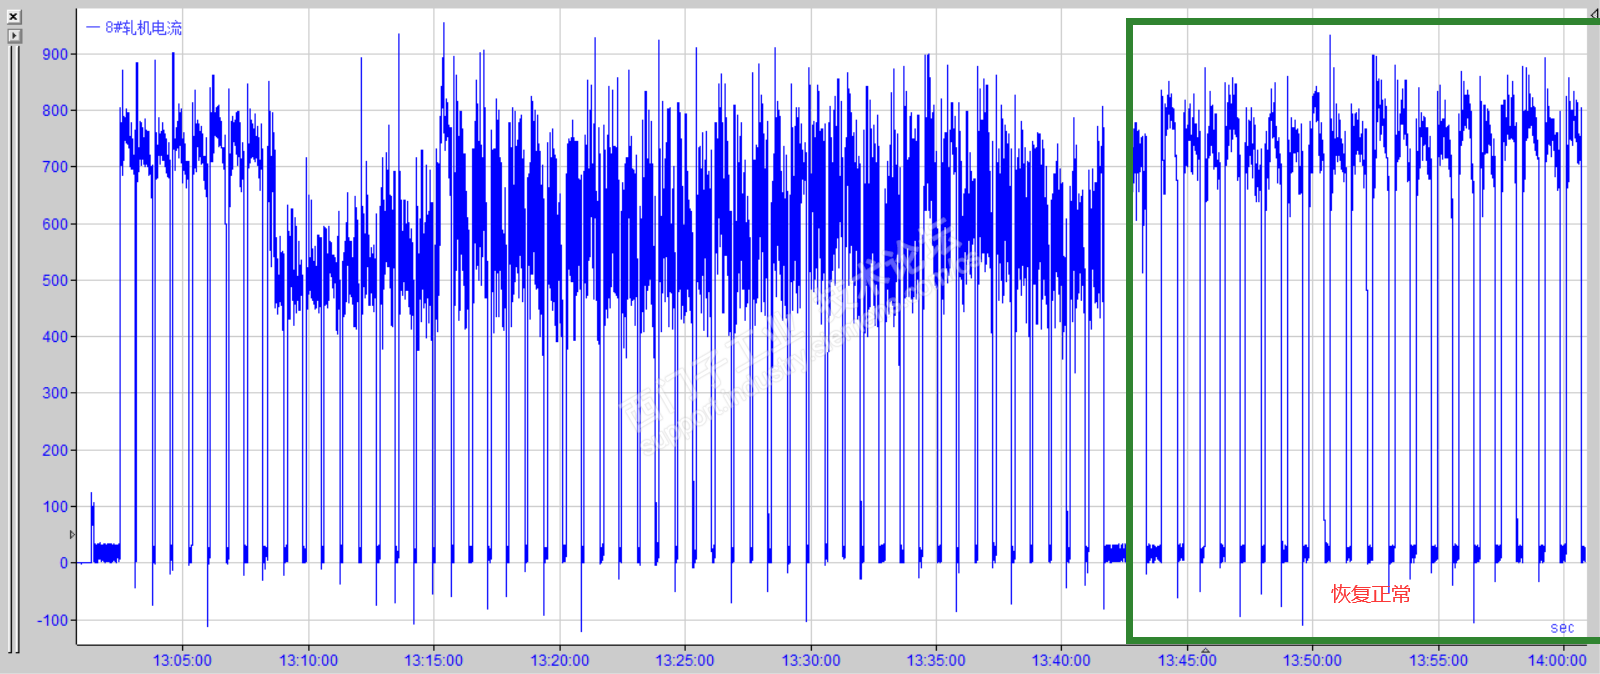Close the trend panel with the X button

14,16
